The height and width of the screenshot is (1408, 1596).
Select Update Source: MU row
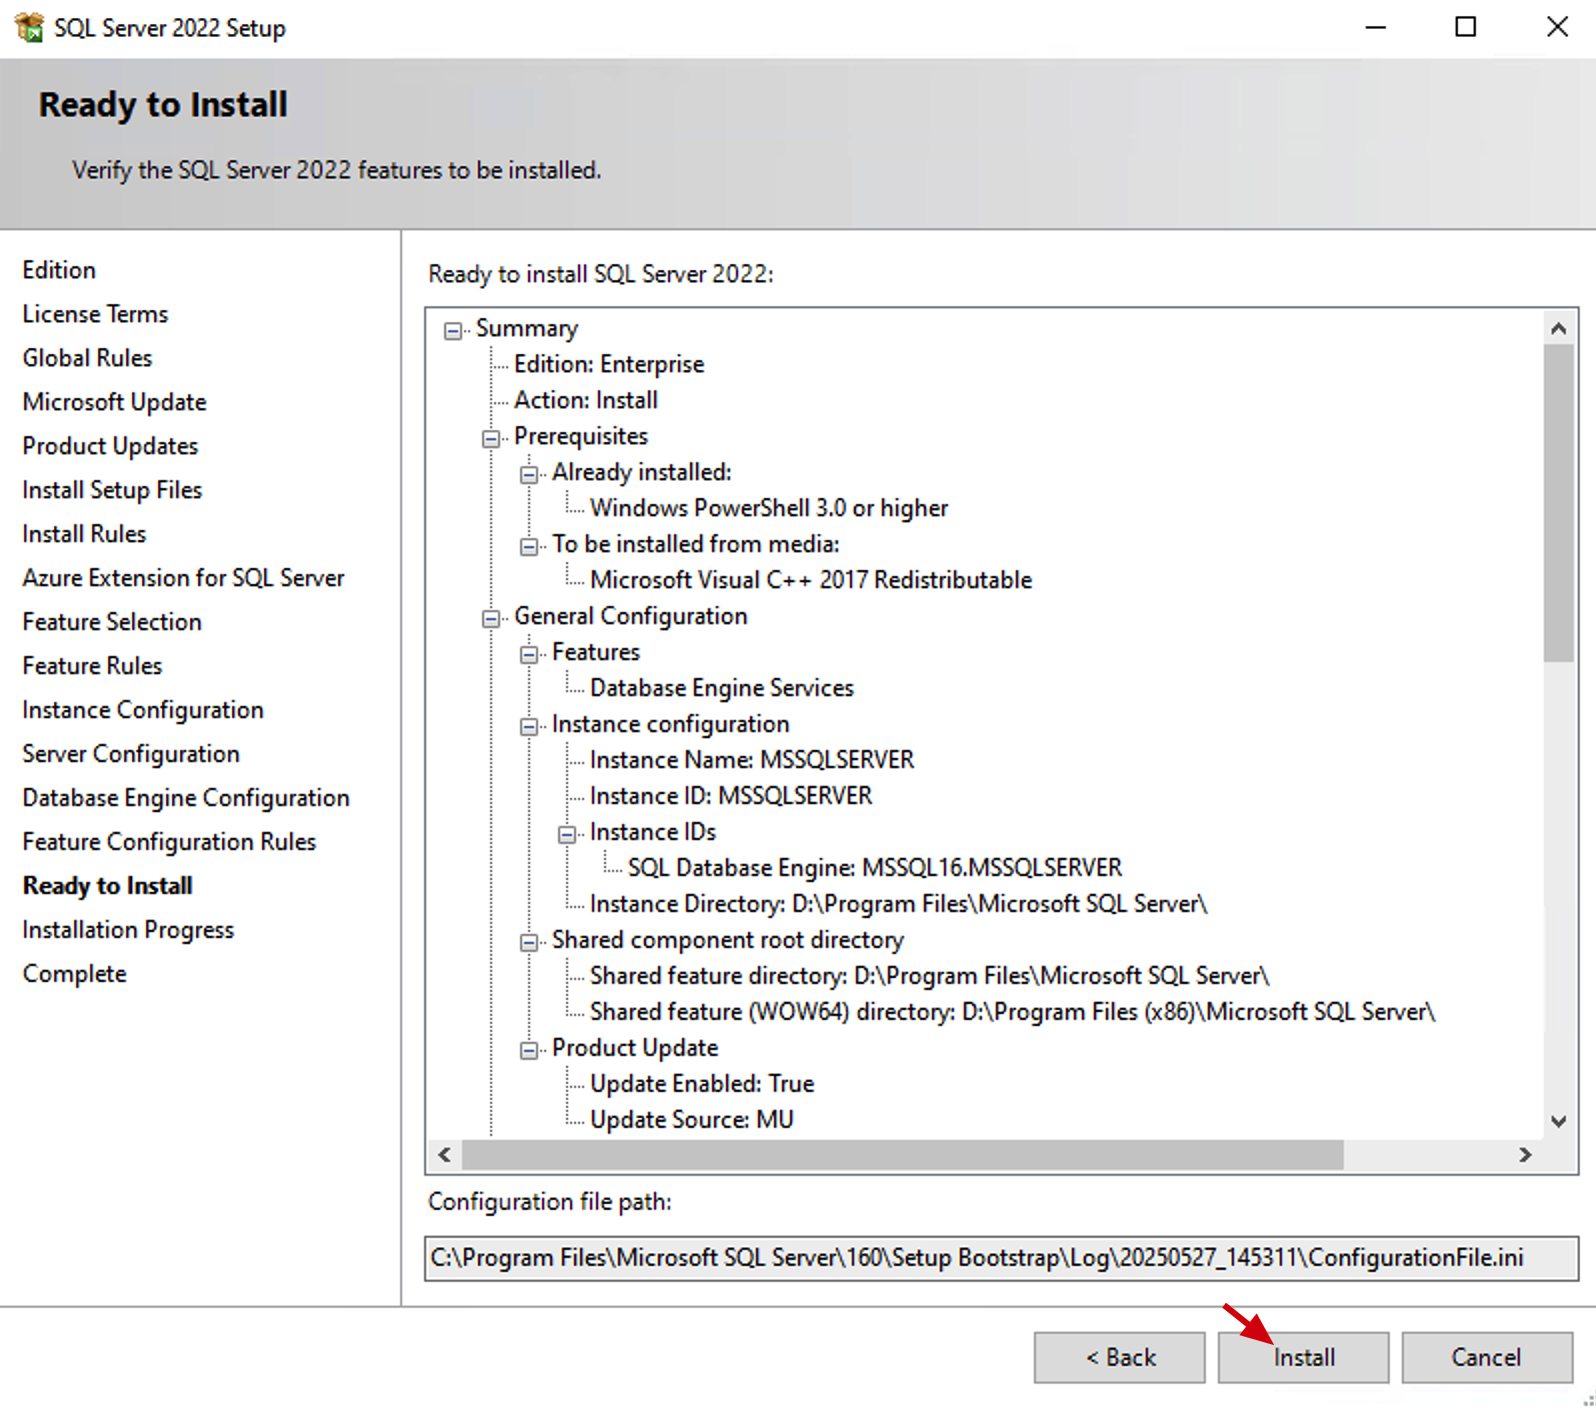[x=692, y=1120]
